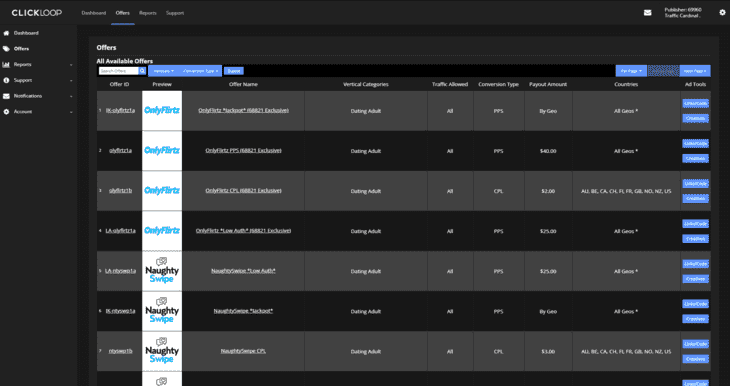Screen dimensions: 730x386
Task: Open the Conversion Type filter dropdown
Action: [200, 71]
